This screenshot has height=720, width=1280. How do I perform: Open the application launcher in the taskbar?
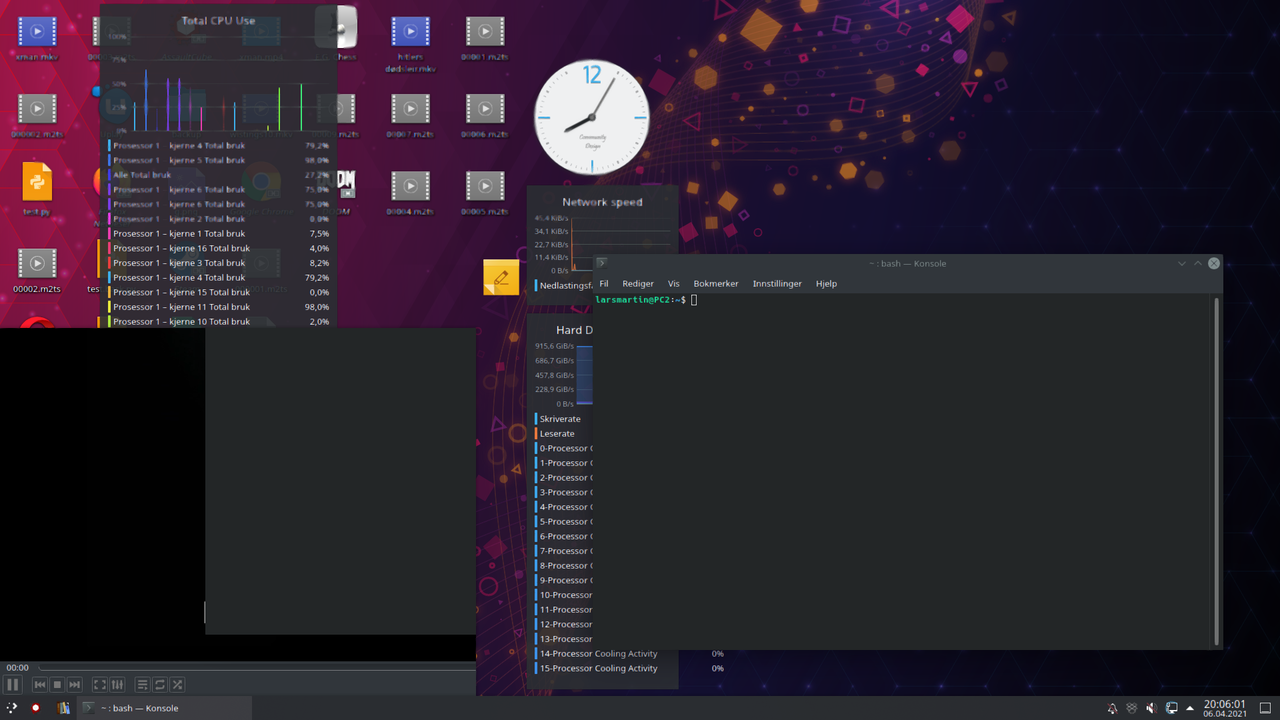(x=11, y=707)
